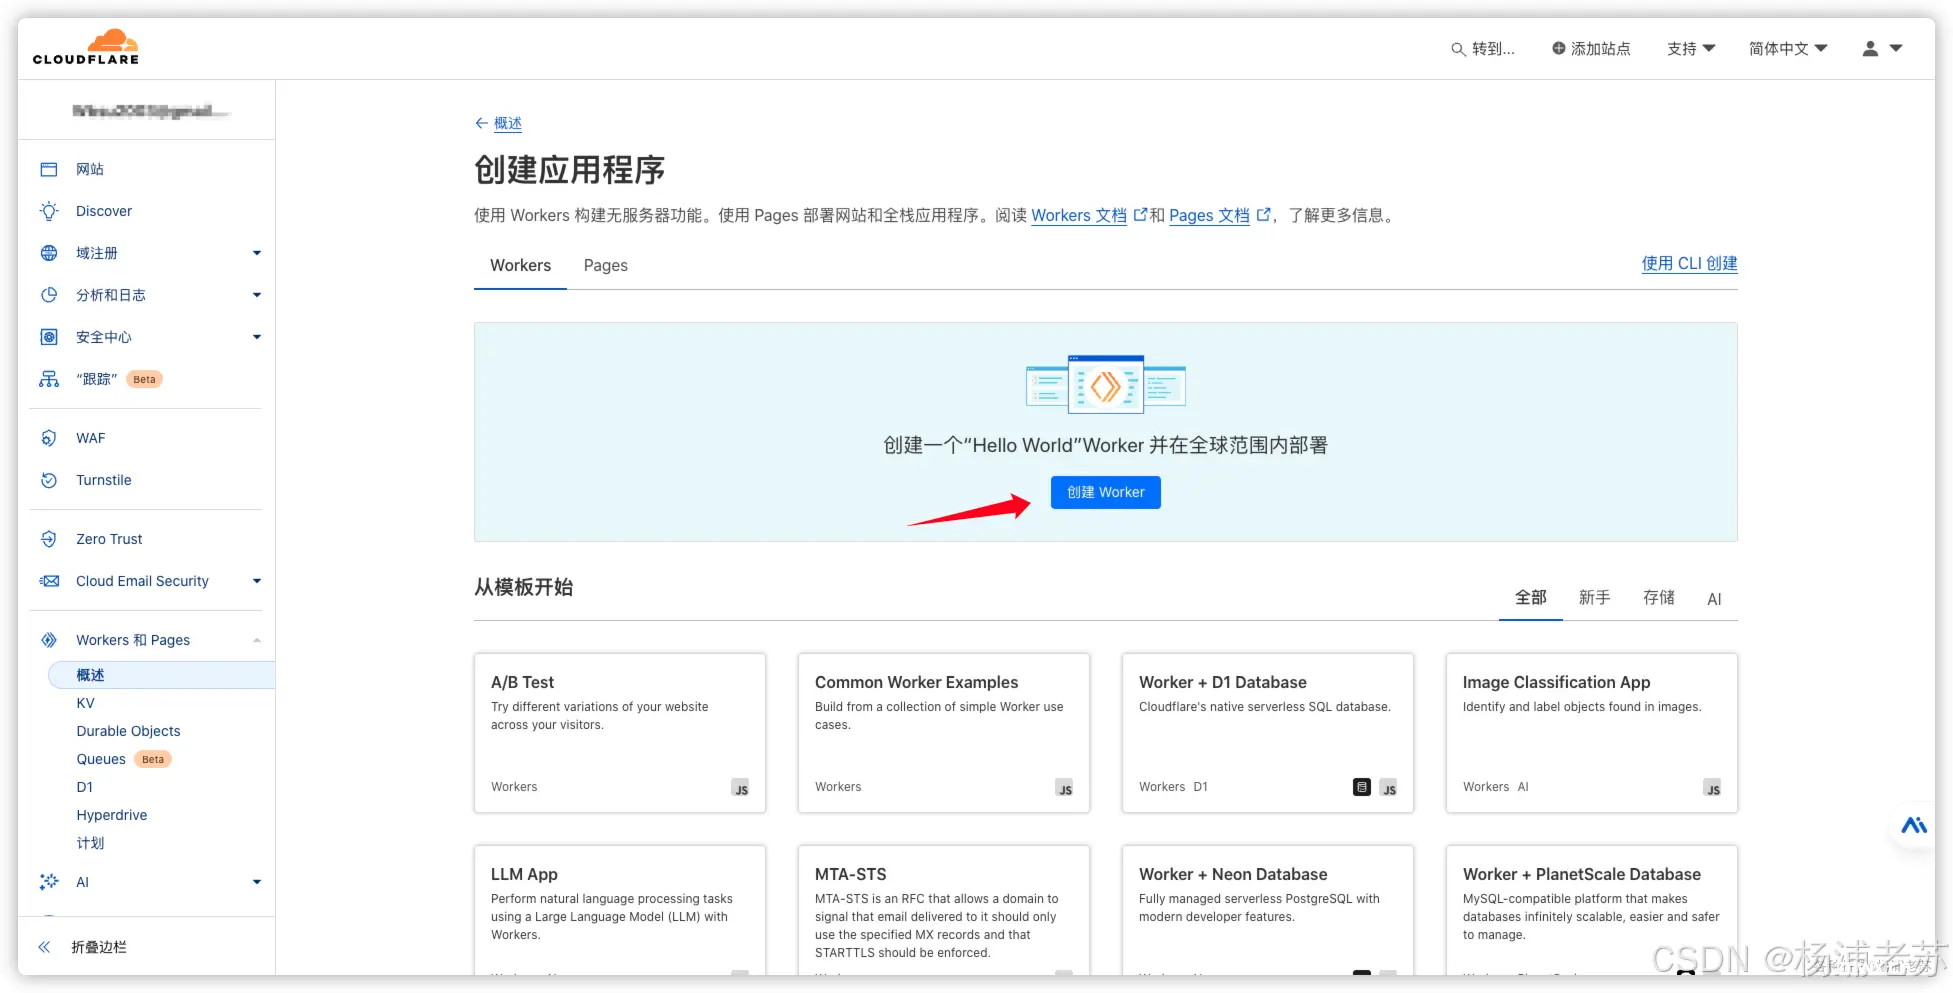1953x993 pixels.
Task: Open the Pages 文档 link
Action: [1209, 215]
